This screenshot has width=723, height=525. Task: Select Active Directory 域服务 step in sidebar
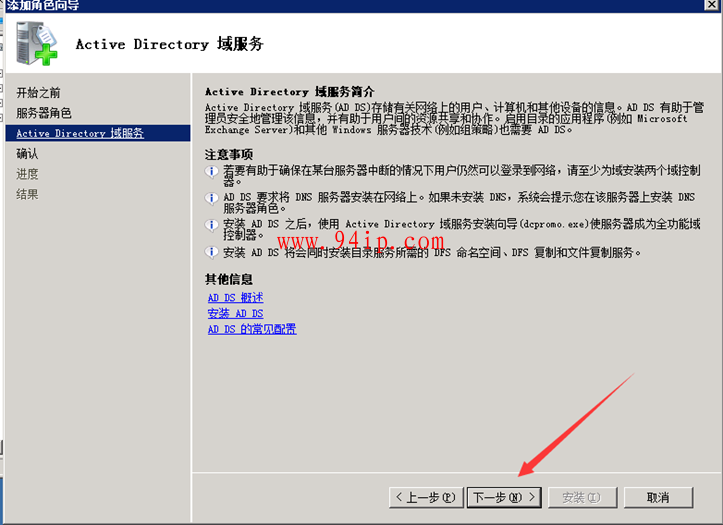click(x=98, y=133)
